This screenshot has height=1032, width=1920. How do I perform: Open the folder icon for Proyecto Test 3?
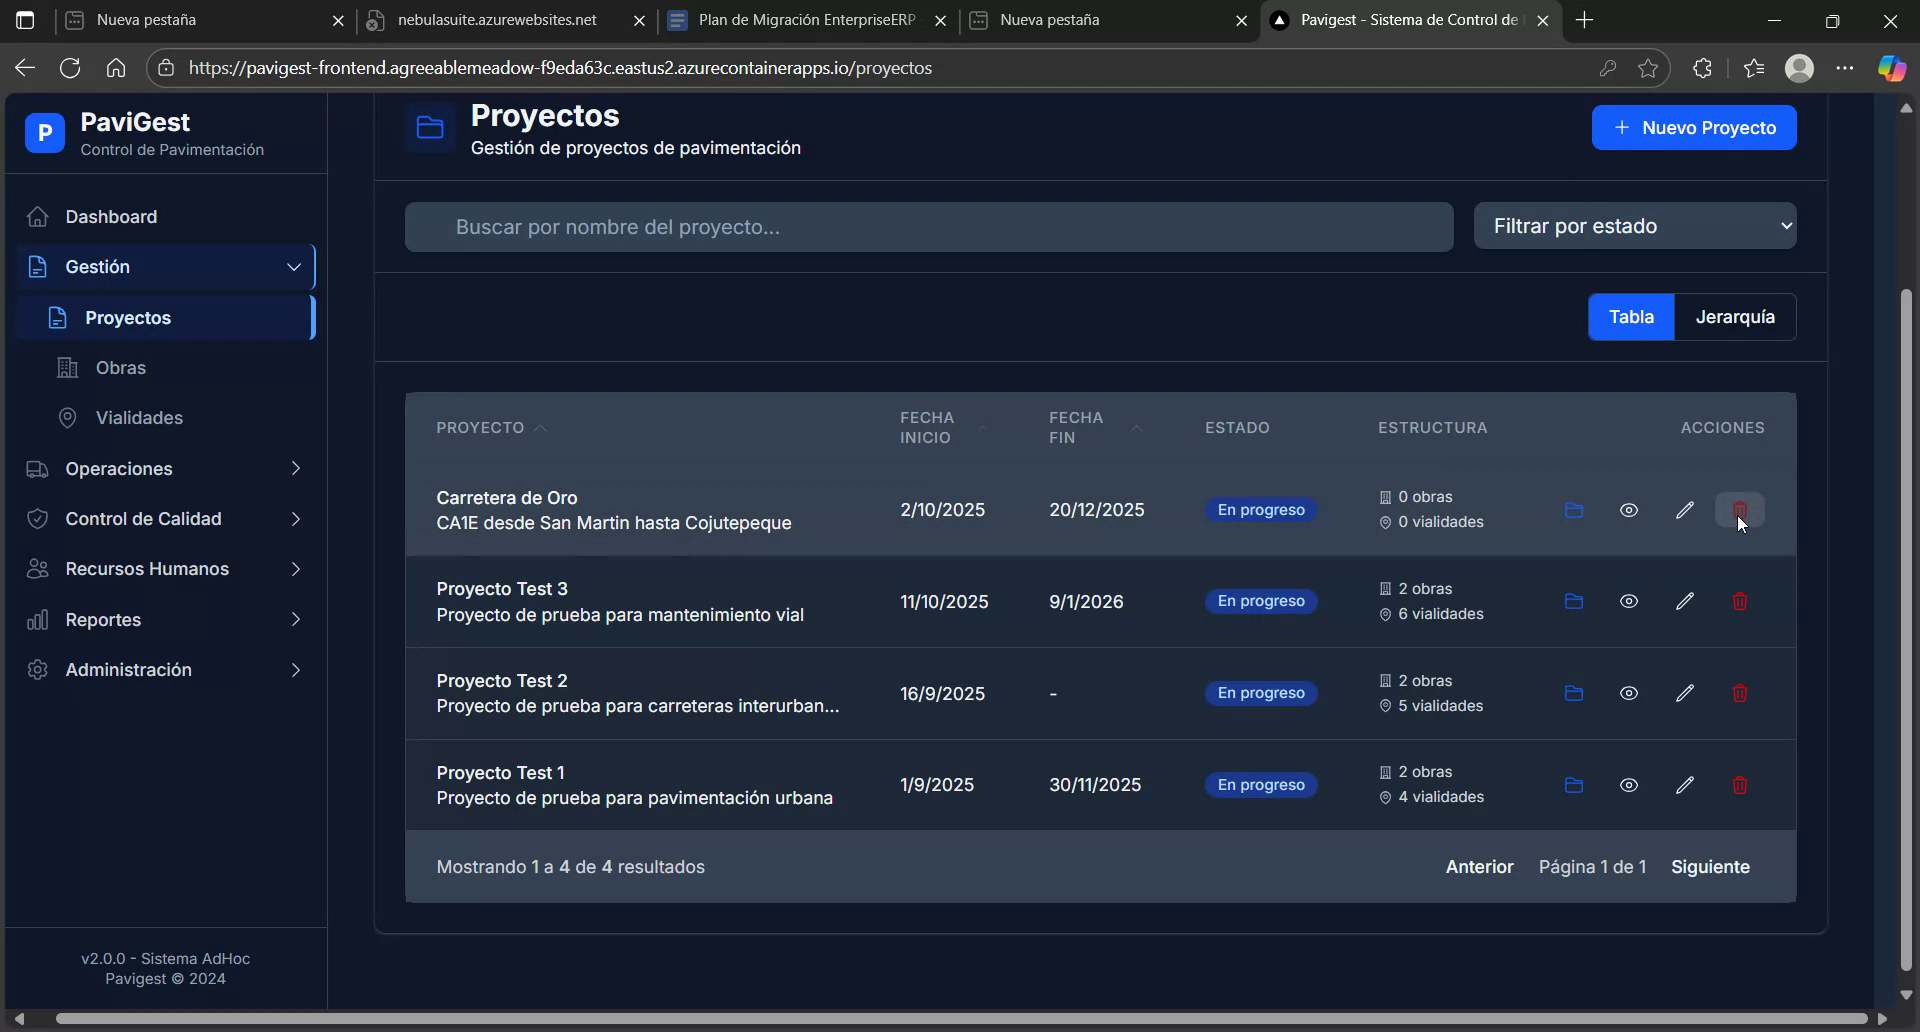tap(1573, 601)
